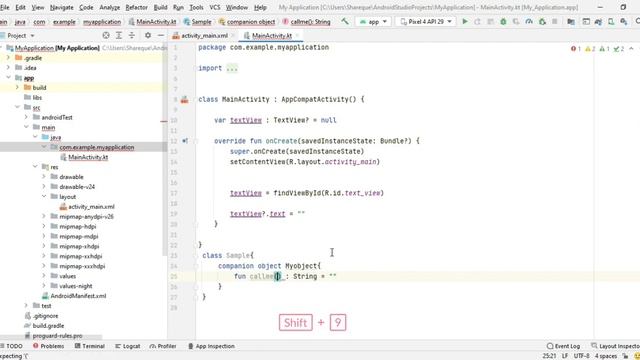Open the Build menu
The width and height of the screenshot is (640, 360).
tap(160, 7)
